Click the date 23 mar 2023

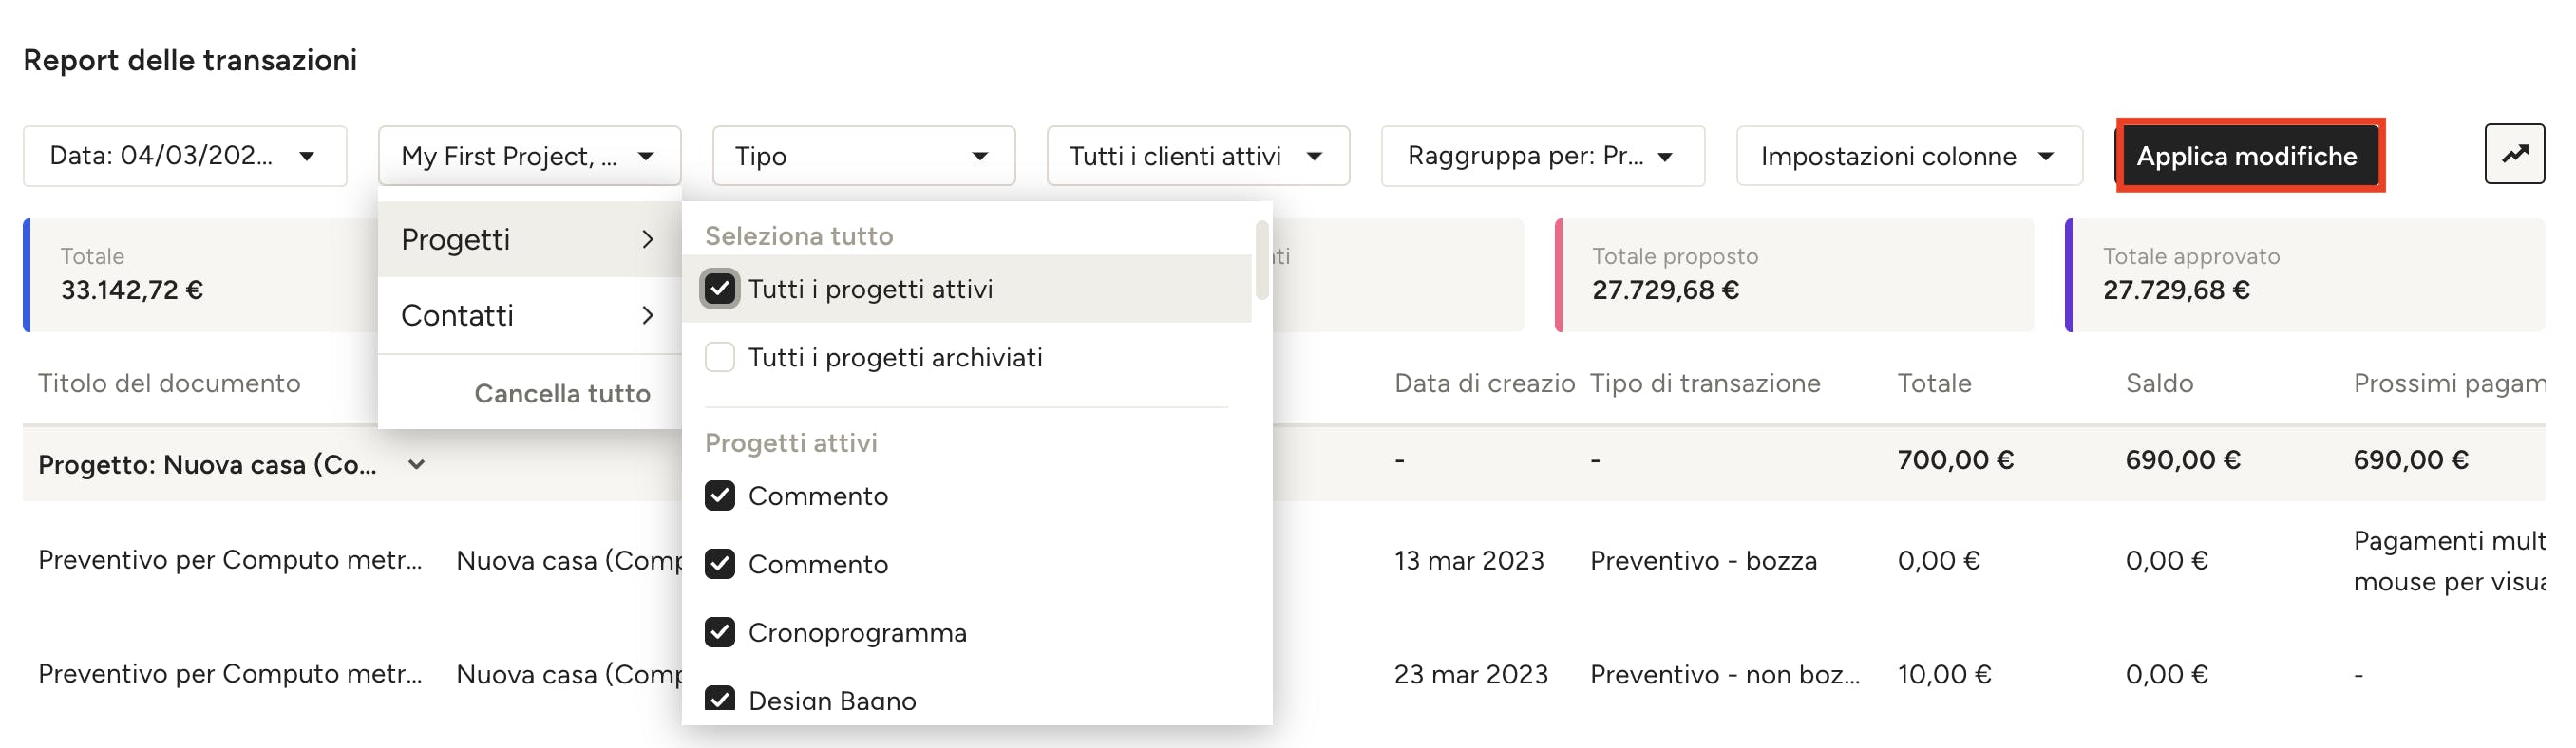tap(1471, 674)
